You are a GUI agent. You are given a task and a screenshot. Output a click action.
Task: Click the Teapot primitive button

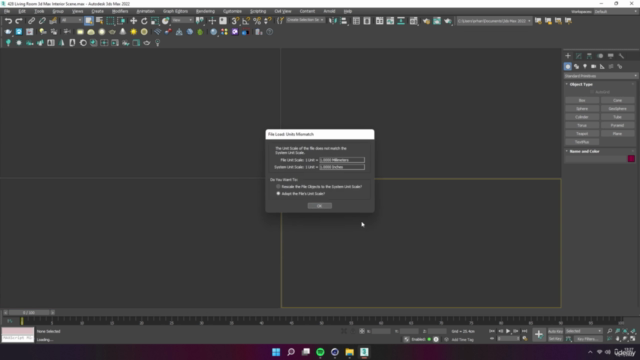(582, 133)
